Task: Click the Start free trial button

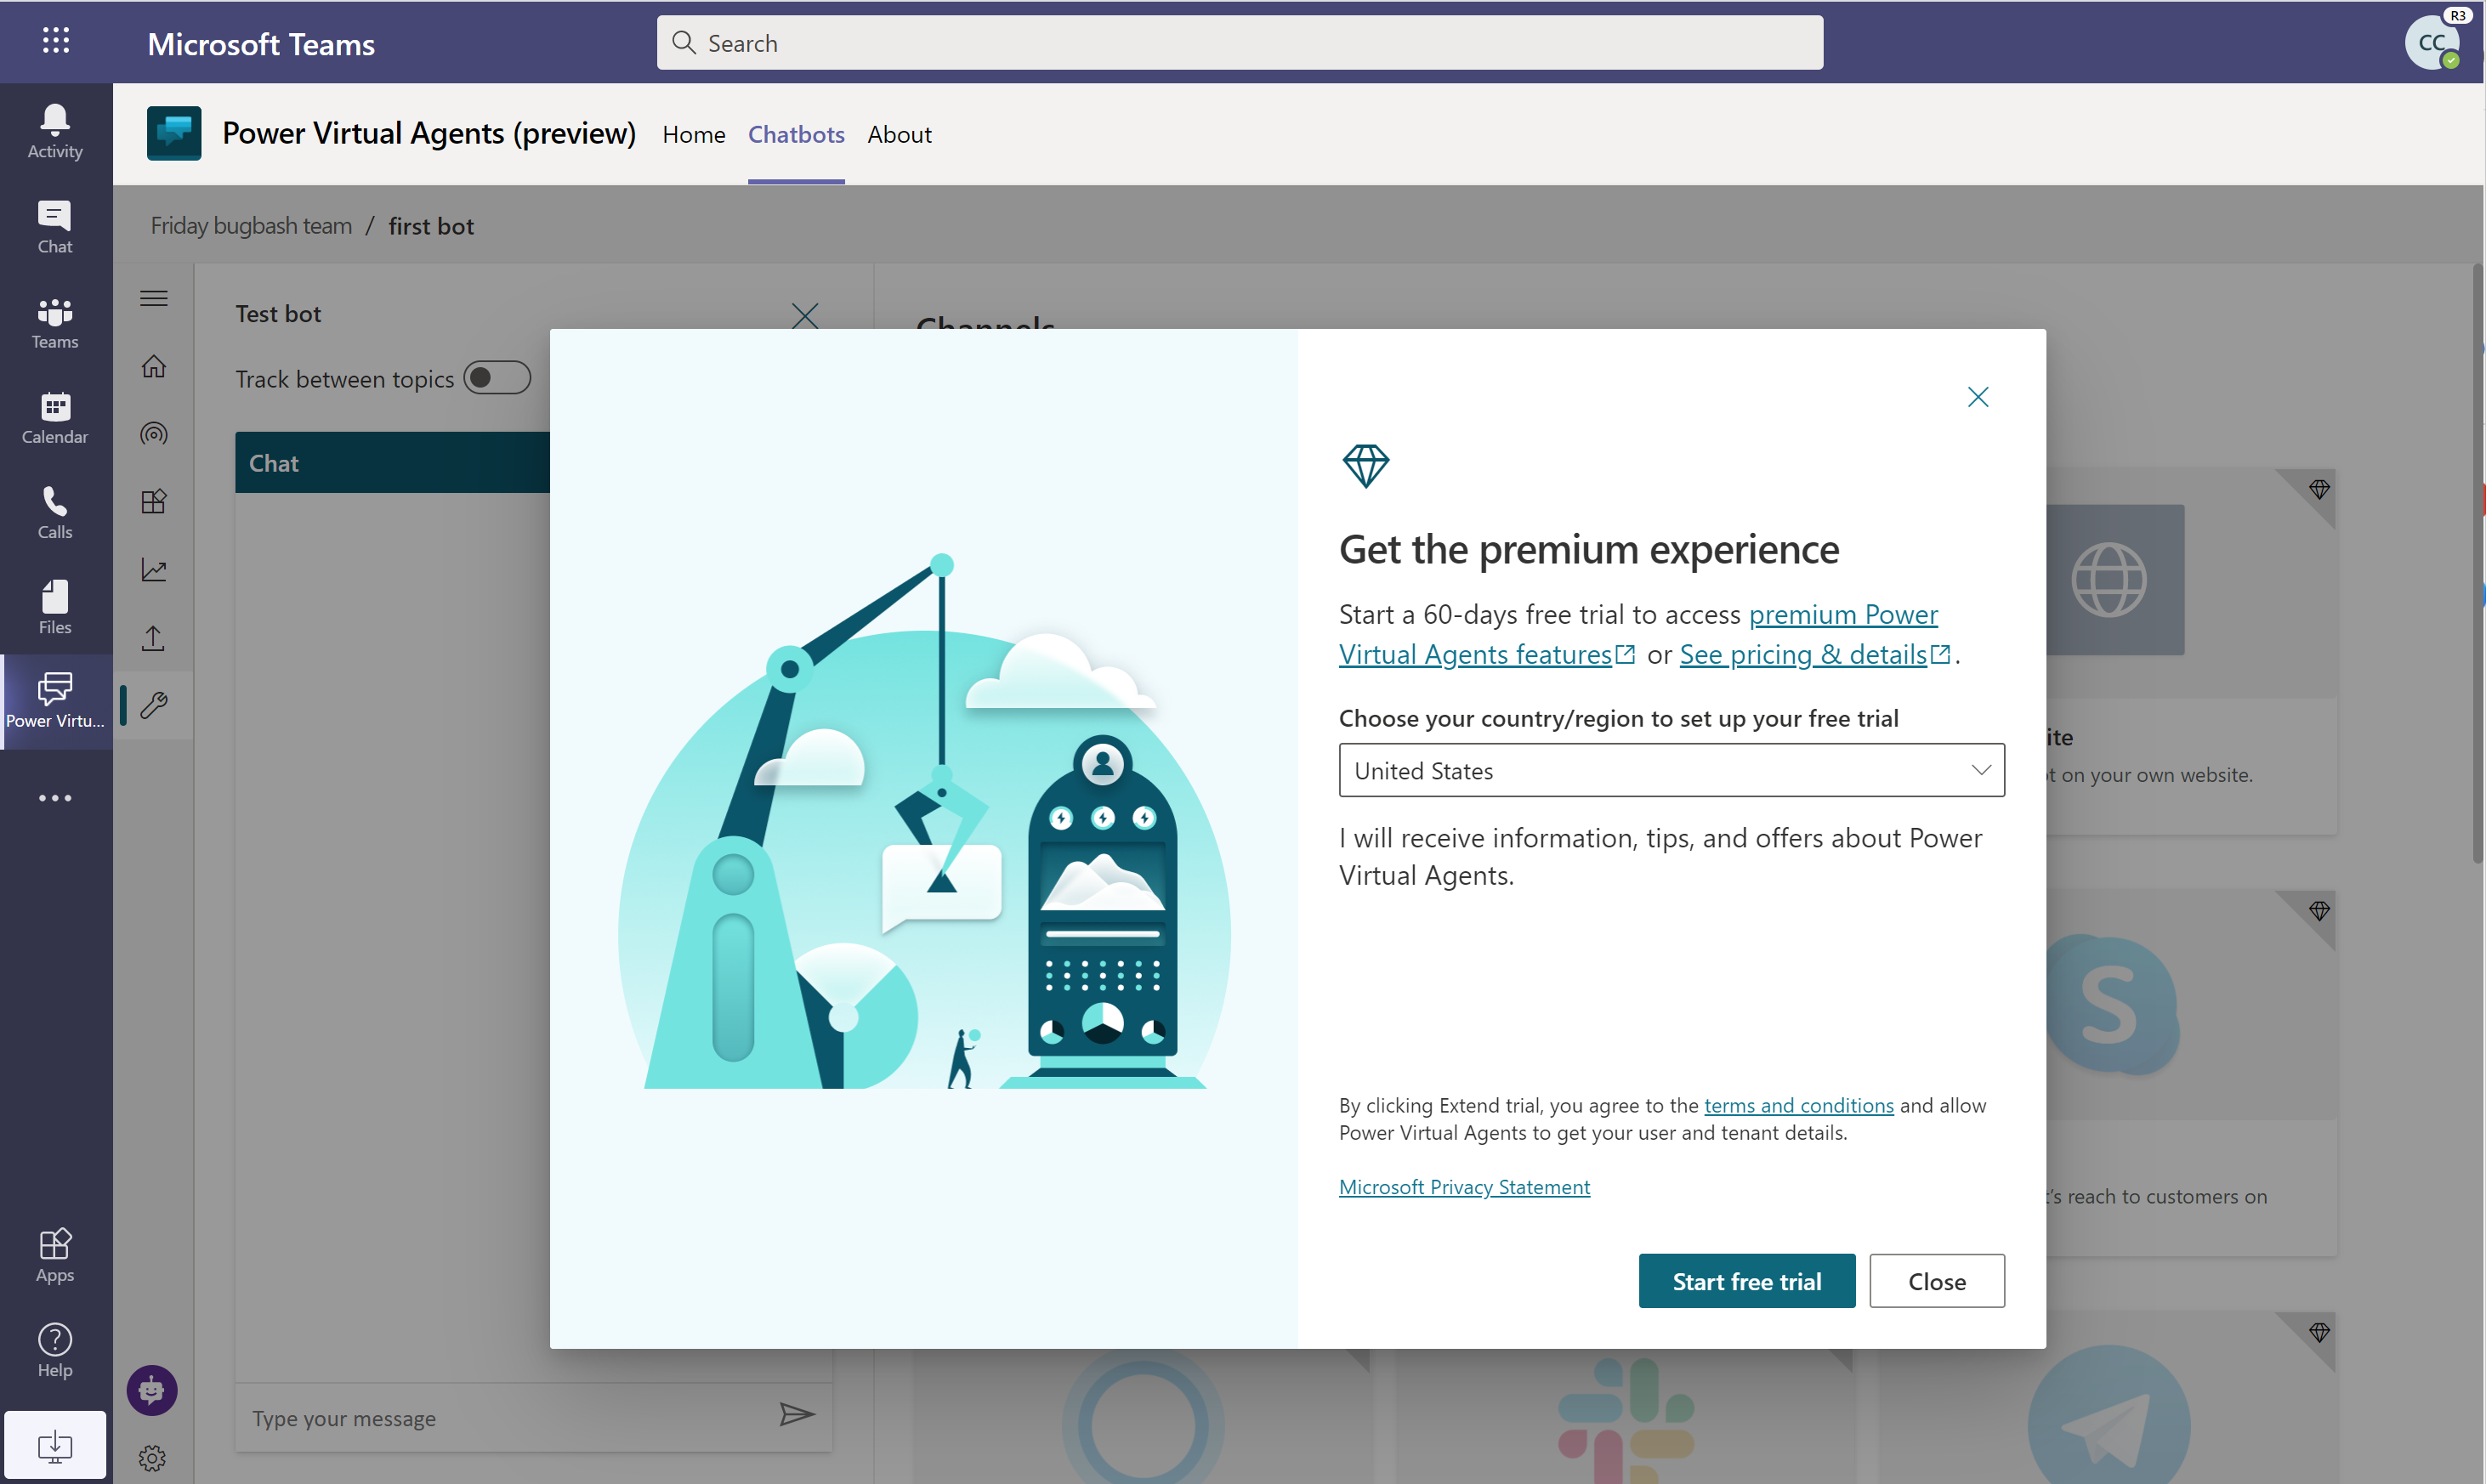Action: [1747, 1281]
